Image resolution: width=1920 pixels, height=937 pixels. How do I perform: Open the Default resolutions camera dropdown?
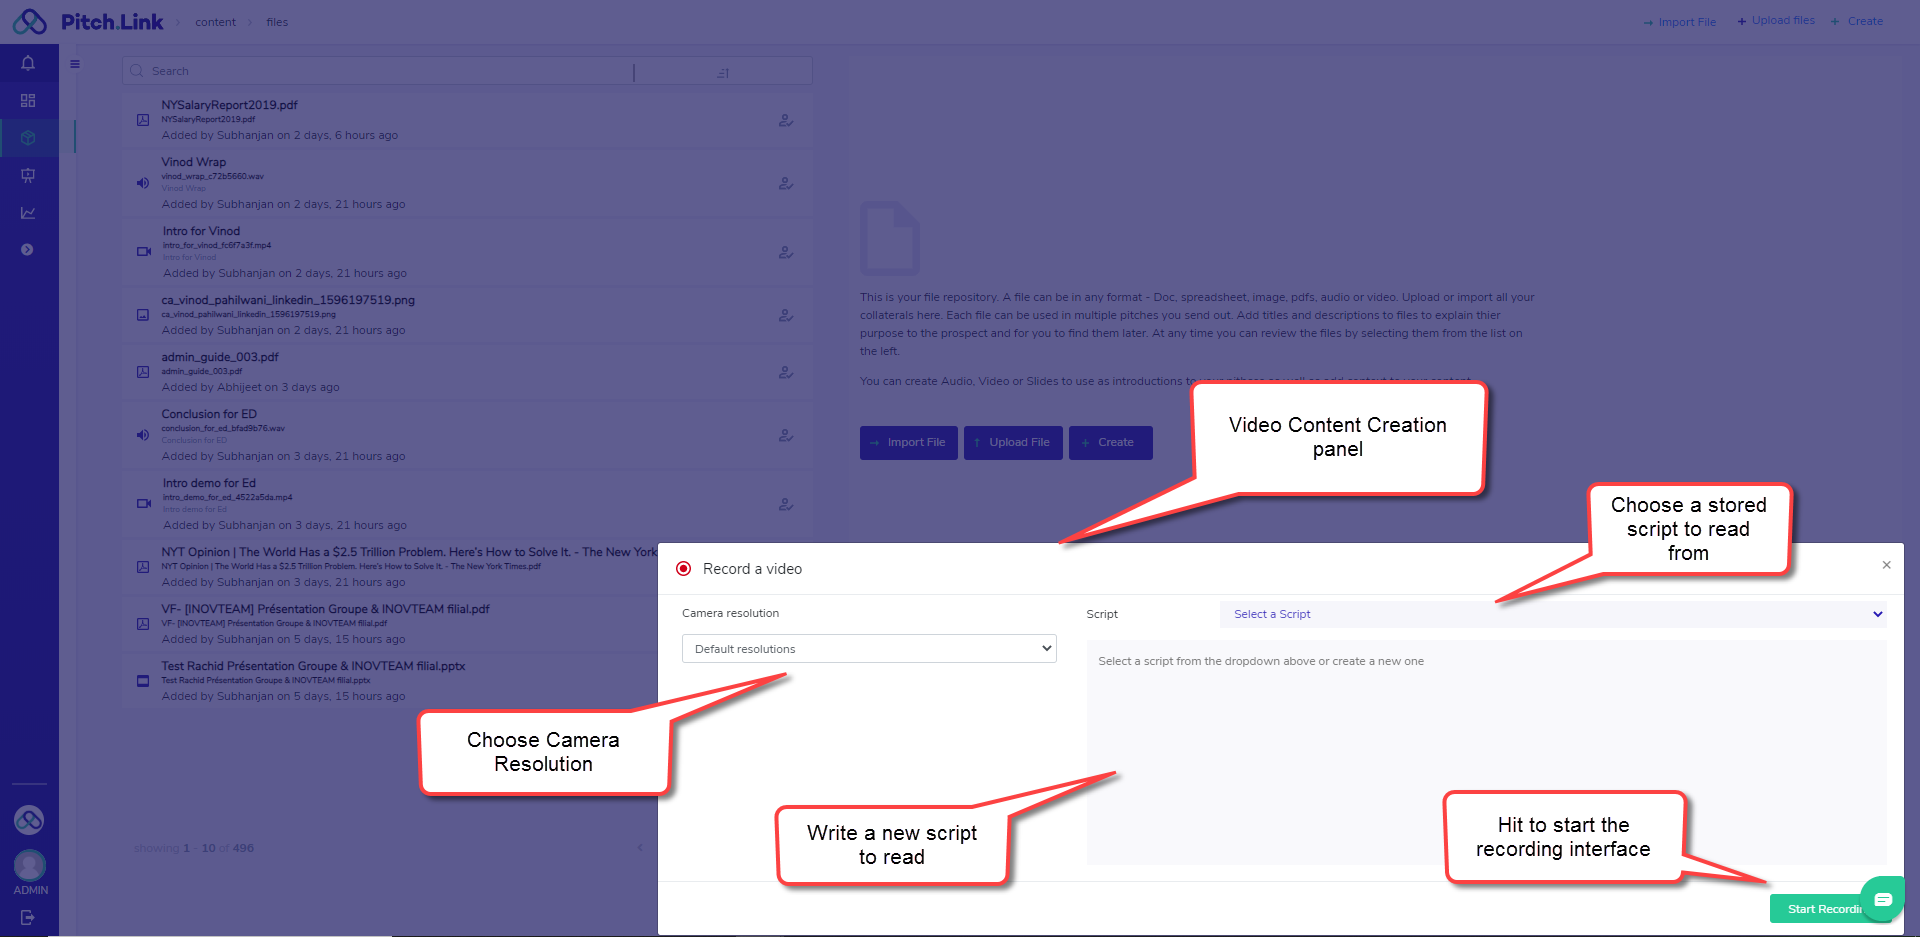click(x=868, y=649)
